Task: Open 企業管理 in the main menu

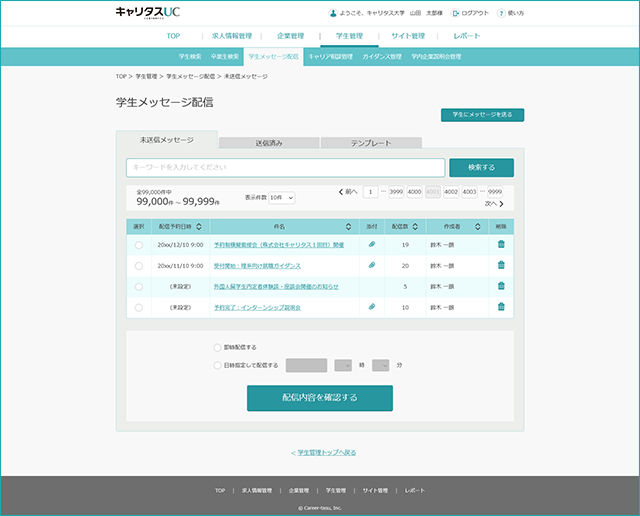Action: click(x=291, y=36)
